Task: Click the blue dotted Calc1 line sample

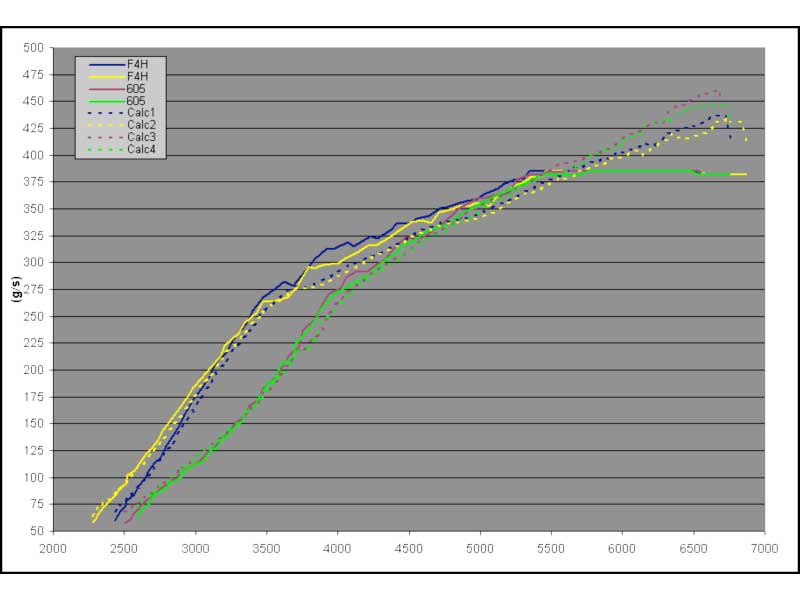Action: click(x=100, y=113)
